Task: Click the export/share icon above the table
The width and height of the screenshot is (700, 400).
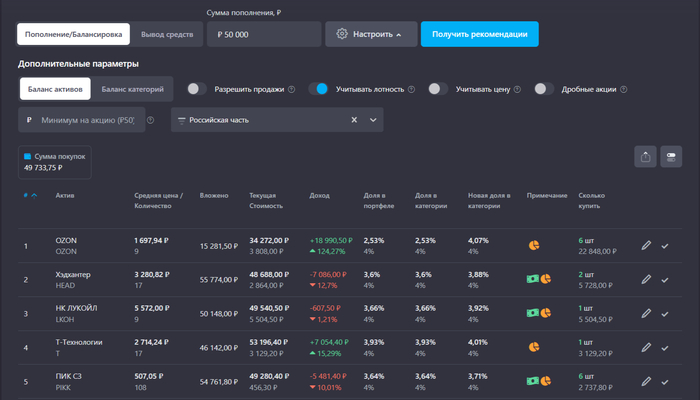Action: point(645,157)
